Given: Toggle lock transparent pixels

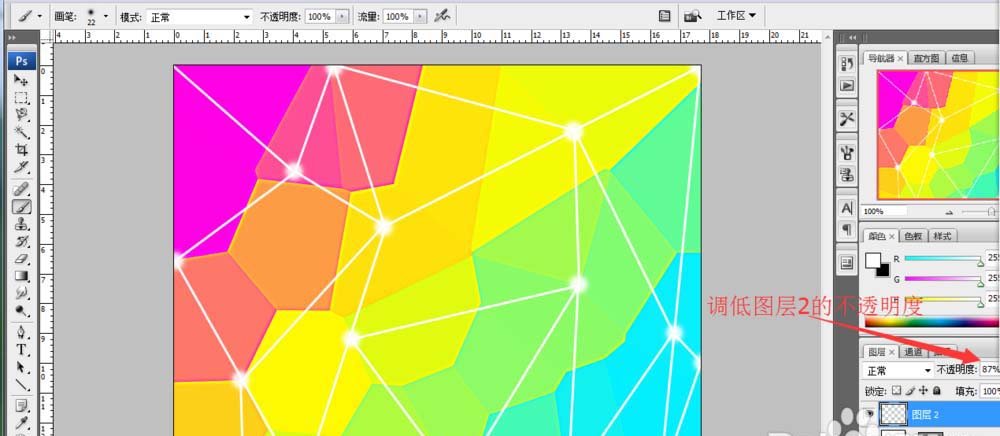Looking at the screenshot, I should point(895,390).
